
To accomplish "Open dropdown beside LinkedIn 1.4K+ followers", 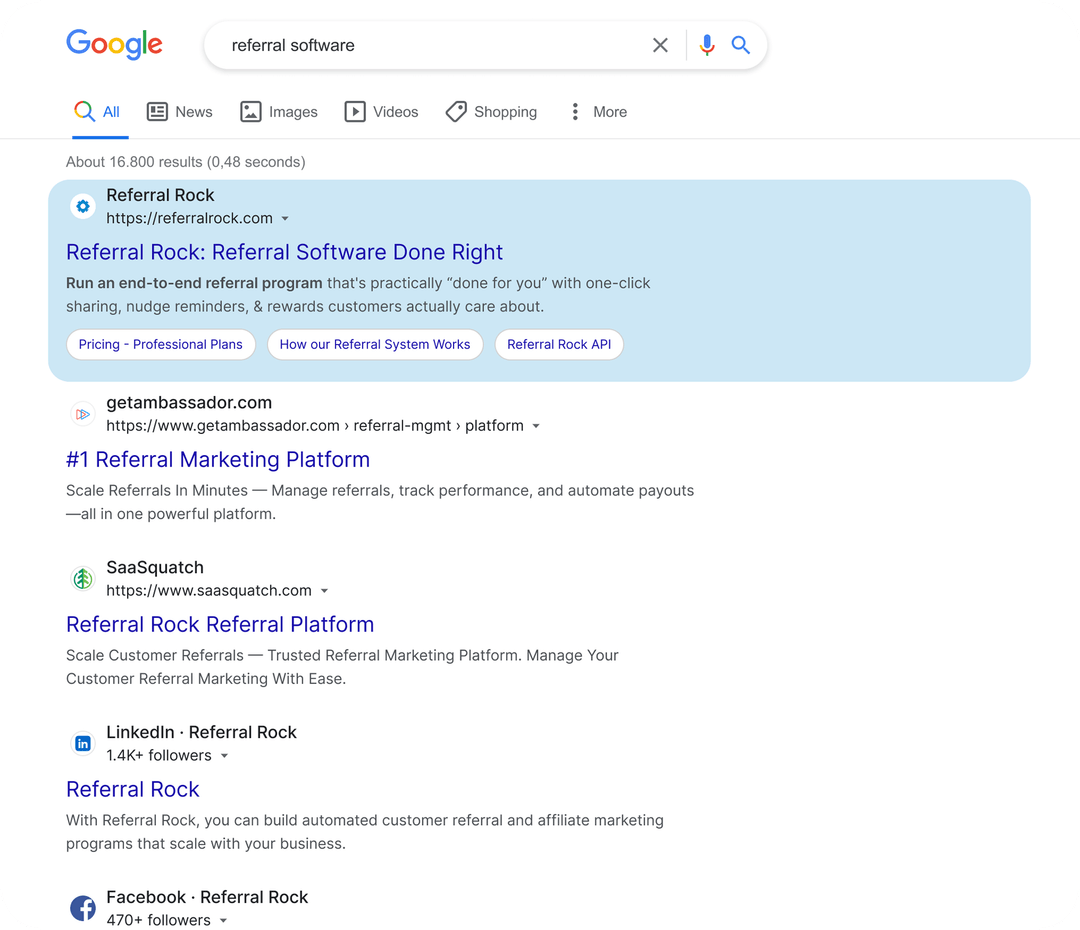I will click(224, 756).
